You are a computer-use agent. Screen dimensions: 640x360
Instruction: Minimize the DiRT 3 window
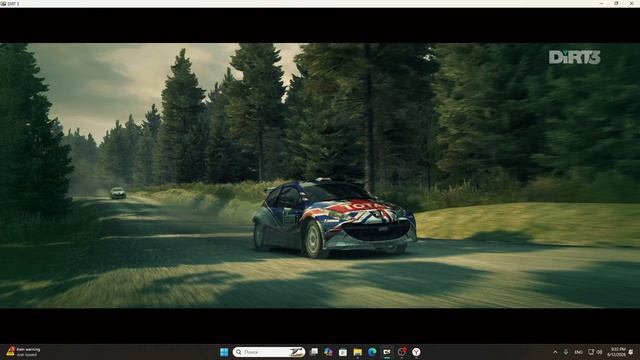coord(601,3)
